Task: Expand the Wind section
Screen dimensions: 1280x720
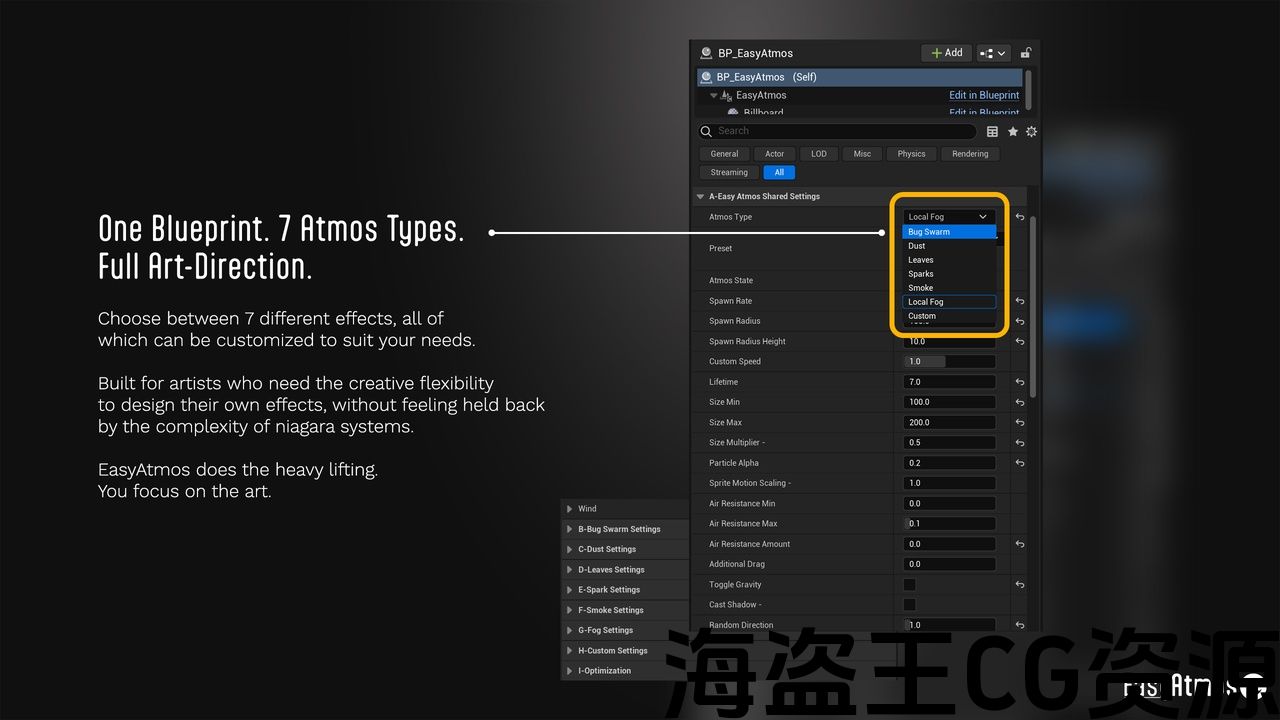Action: [x=570, y=509]
